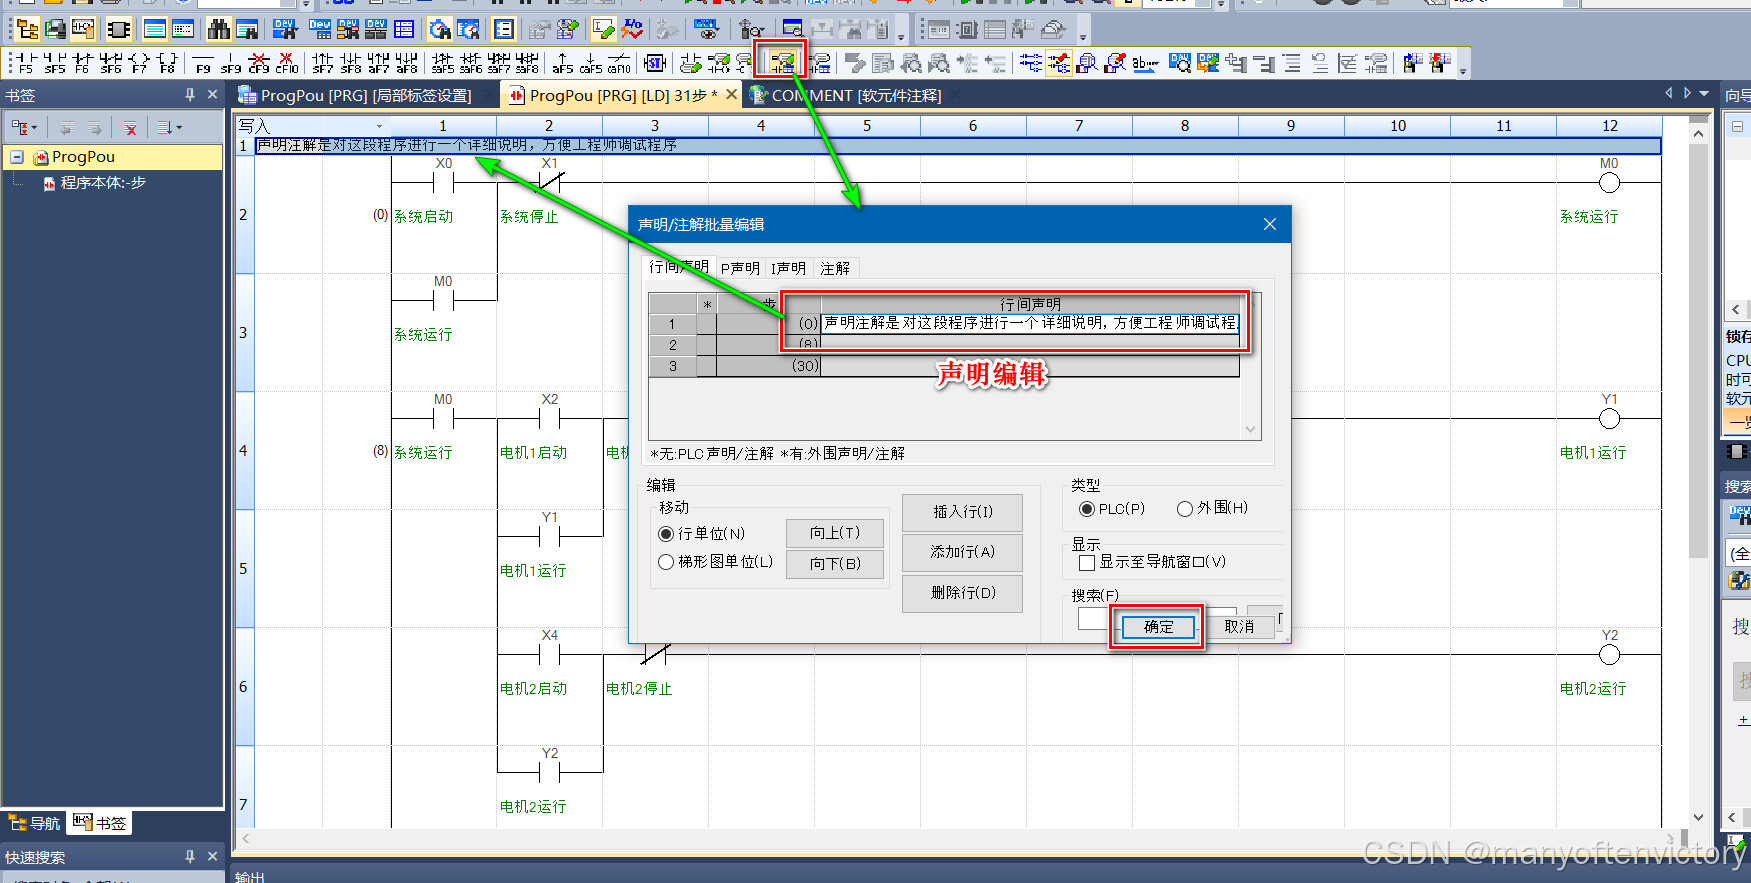1751x883 pixels.
Task: Select the F5 open contact tool
Action: (x=26, y=63)
